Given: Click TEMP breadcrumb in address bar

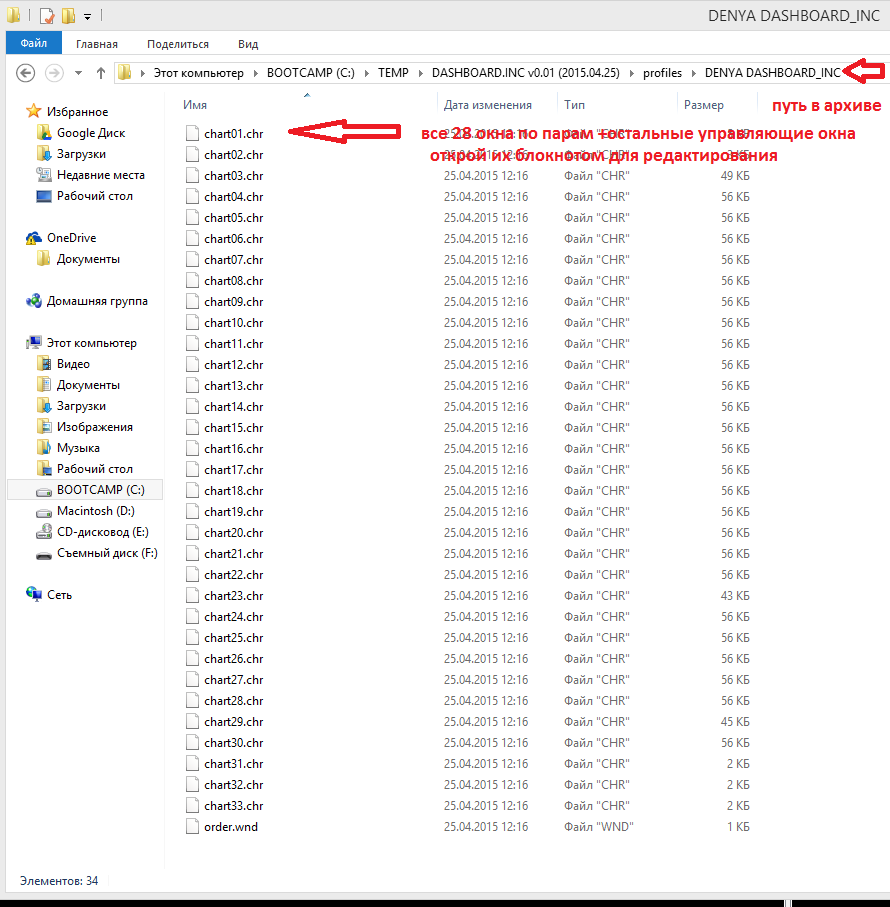Looking at the screenshot, I should 393,73.
